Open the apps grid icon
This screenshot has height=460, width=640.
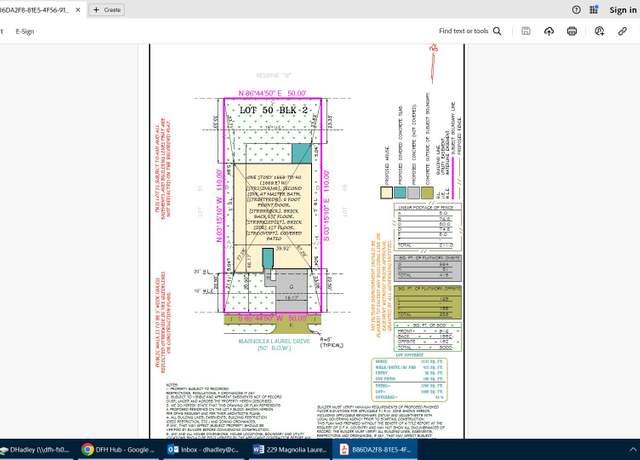tap(594, 10)
